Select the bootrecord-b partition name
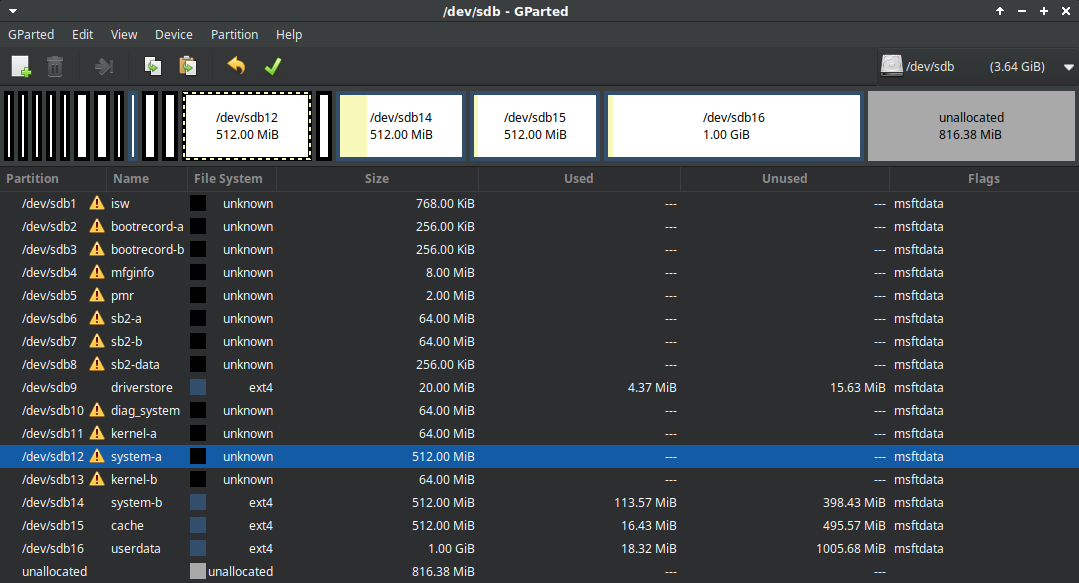1079x583 pixels. (x=147, y=249)
